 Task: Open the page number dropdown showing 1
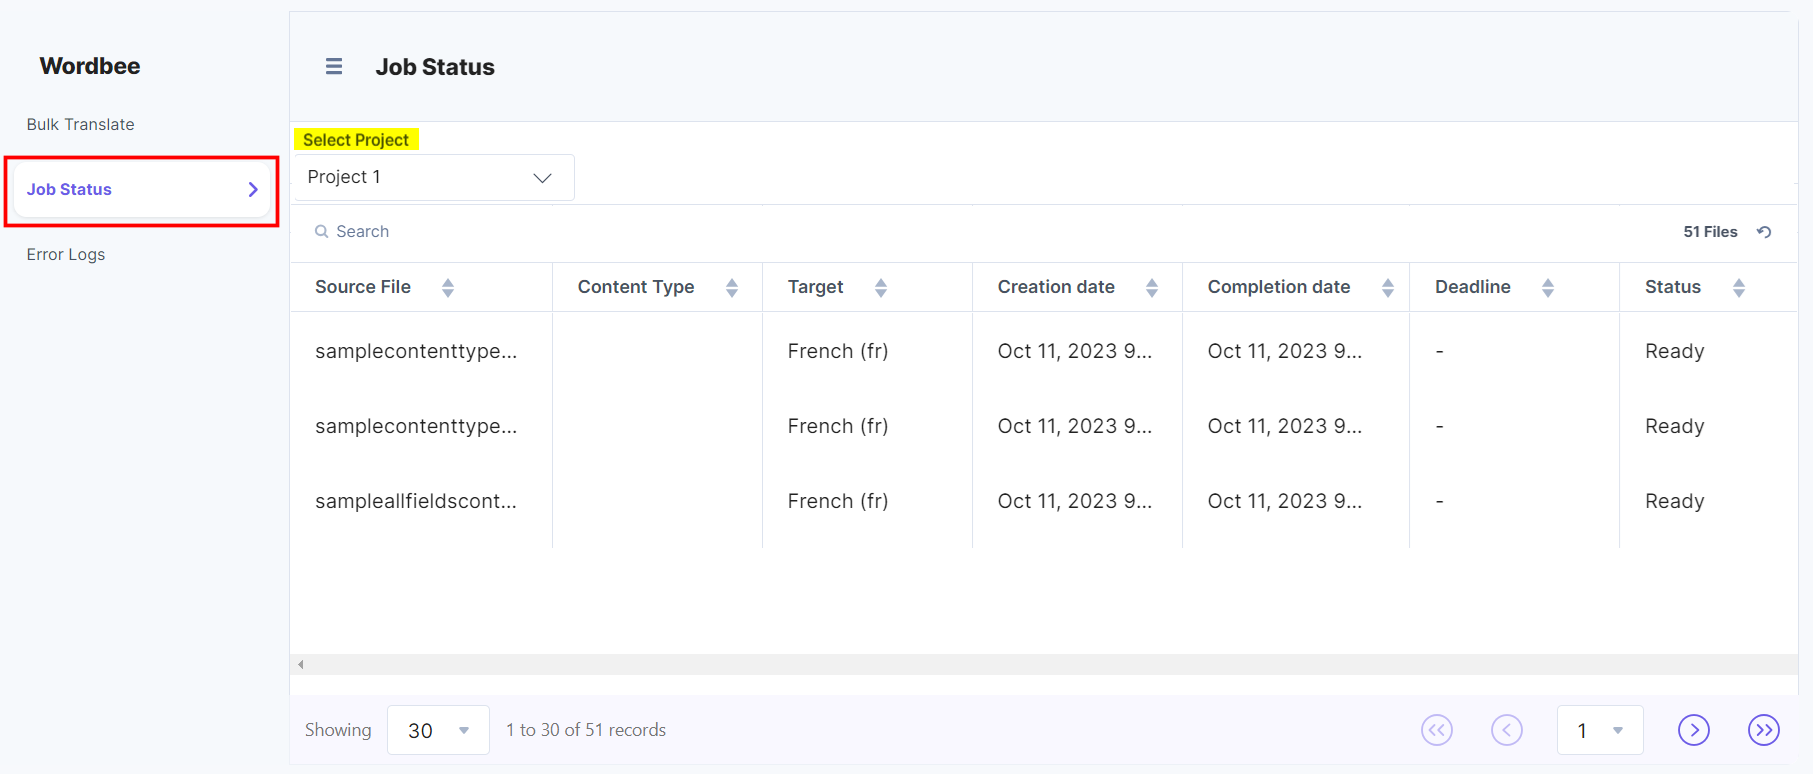[1600, 730]
